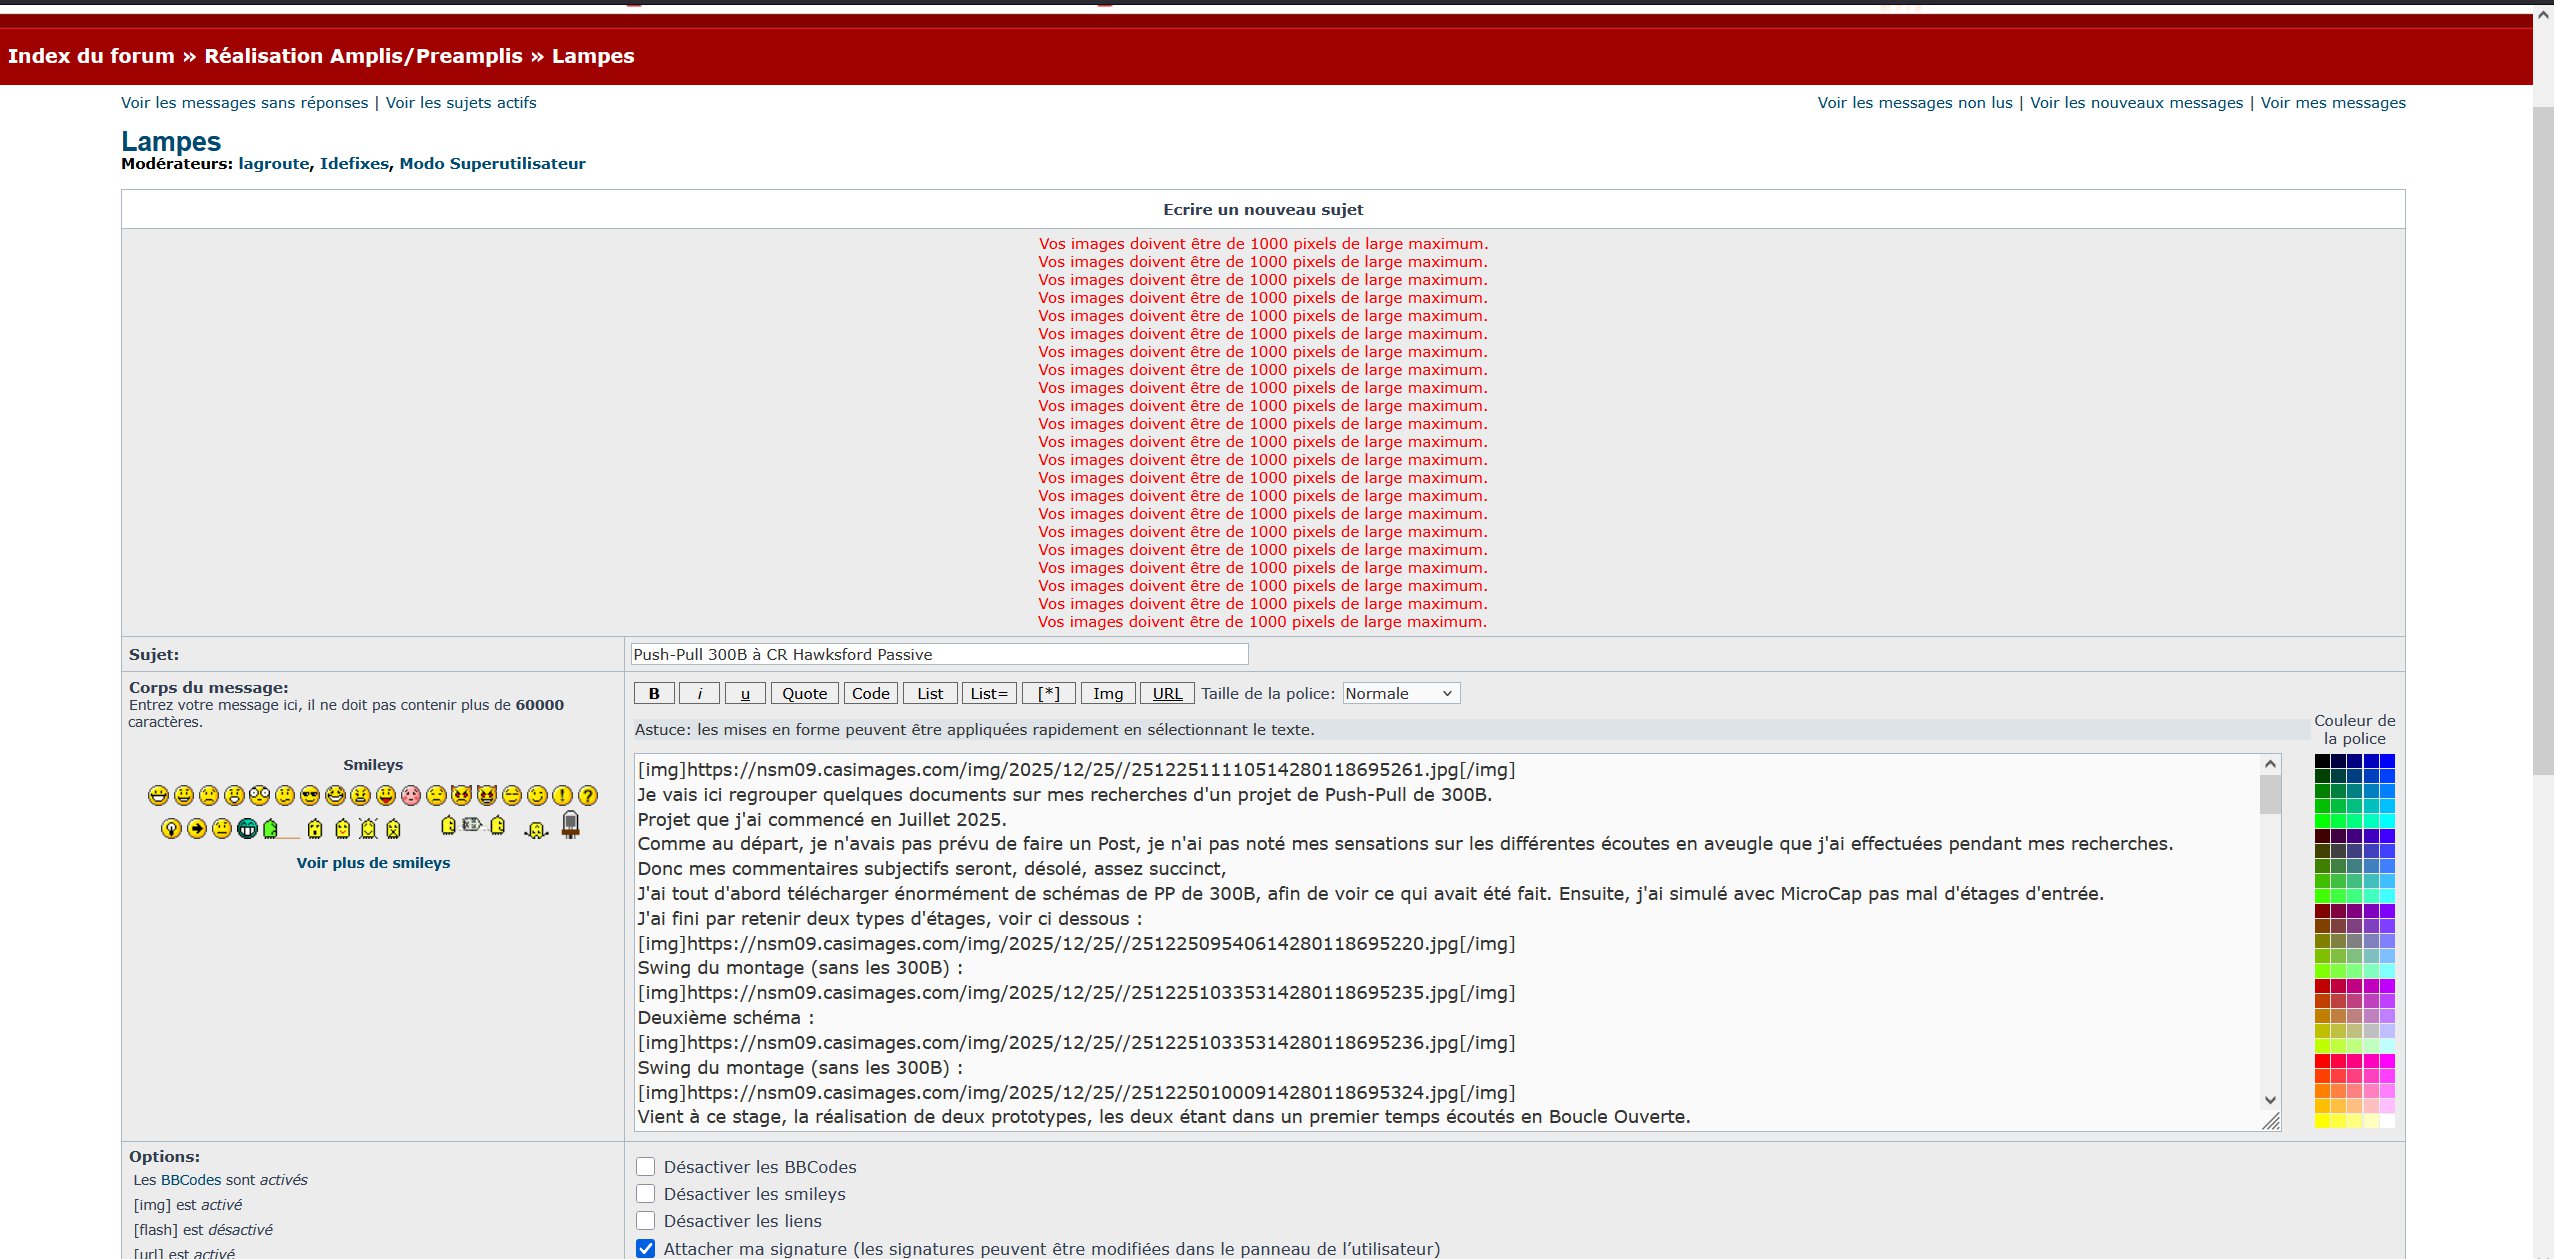The image size is (2554, 1259).
Task: Insert the pink blushing smiley
Action: tap(411, 796)
